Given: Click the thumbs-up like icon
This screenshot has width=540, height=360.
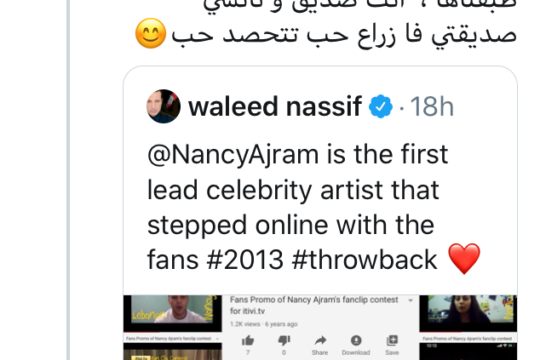Looking at the screenshot, I should (248, 341).
